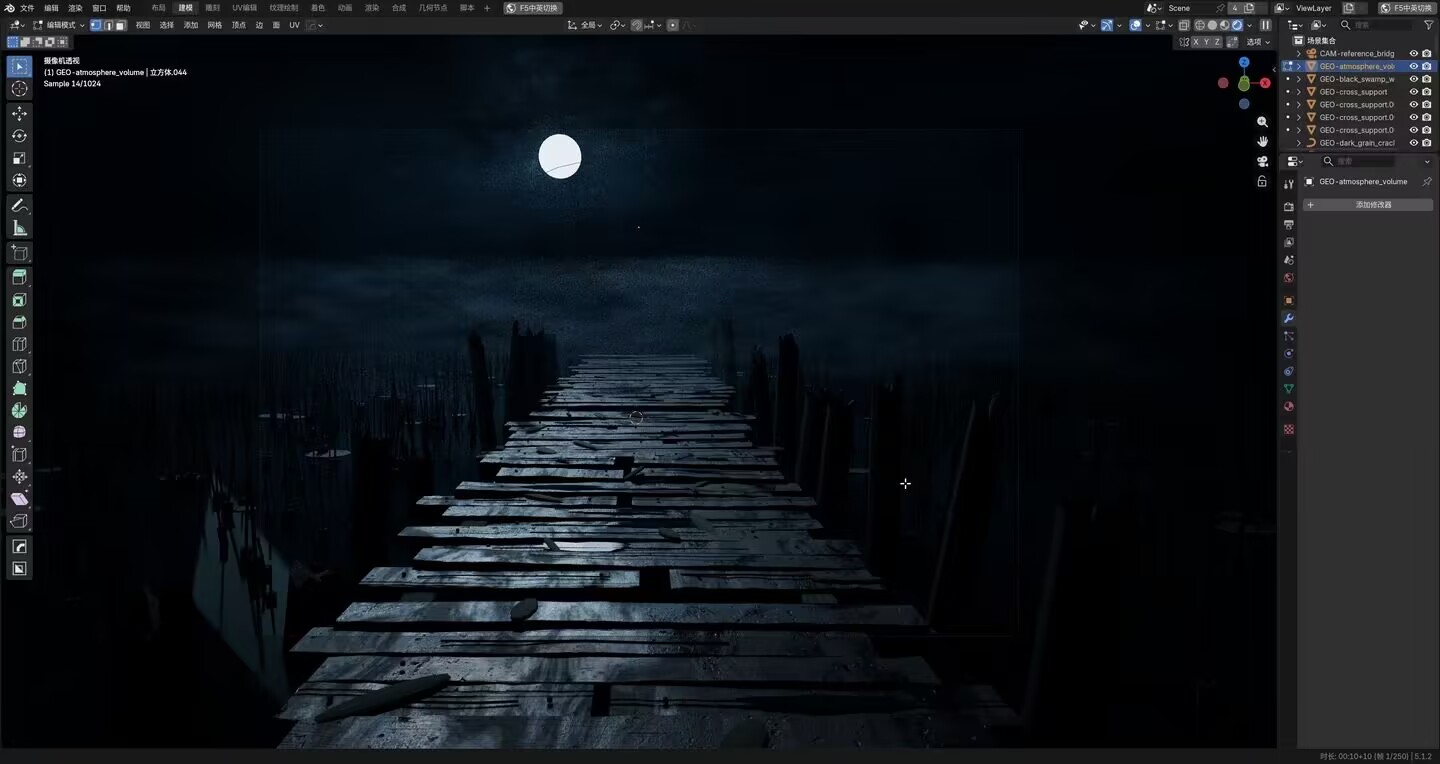Switch to the UV编辑 workspace tab
1440x764 pixels.
pos(244,8)
